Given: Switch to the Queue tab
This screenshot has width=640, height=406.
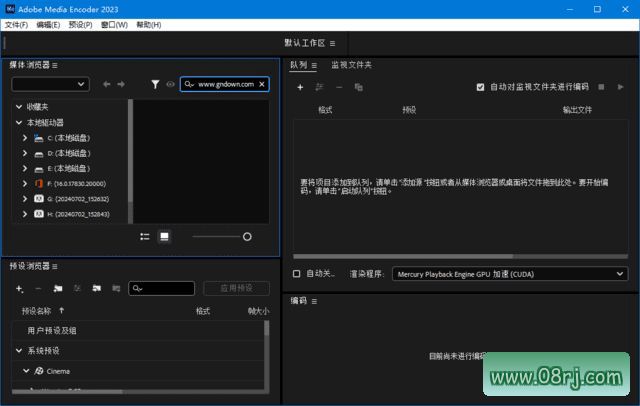Looking at the screenshot, I should coord(299,65).
